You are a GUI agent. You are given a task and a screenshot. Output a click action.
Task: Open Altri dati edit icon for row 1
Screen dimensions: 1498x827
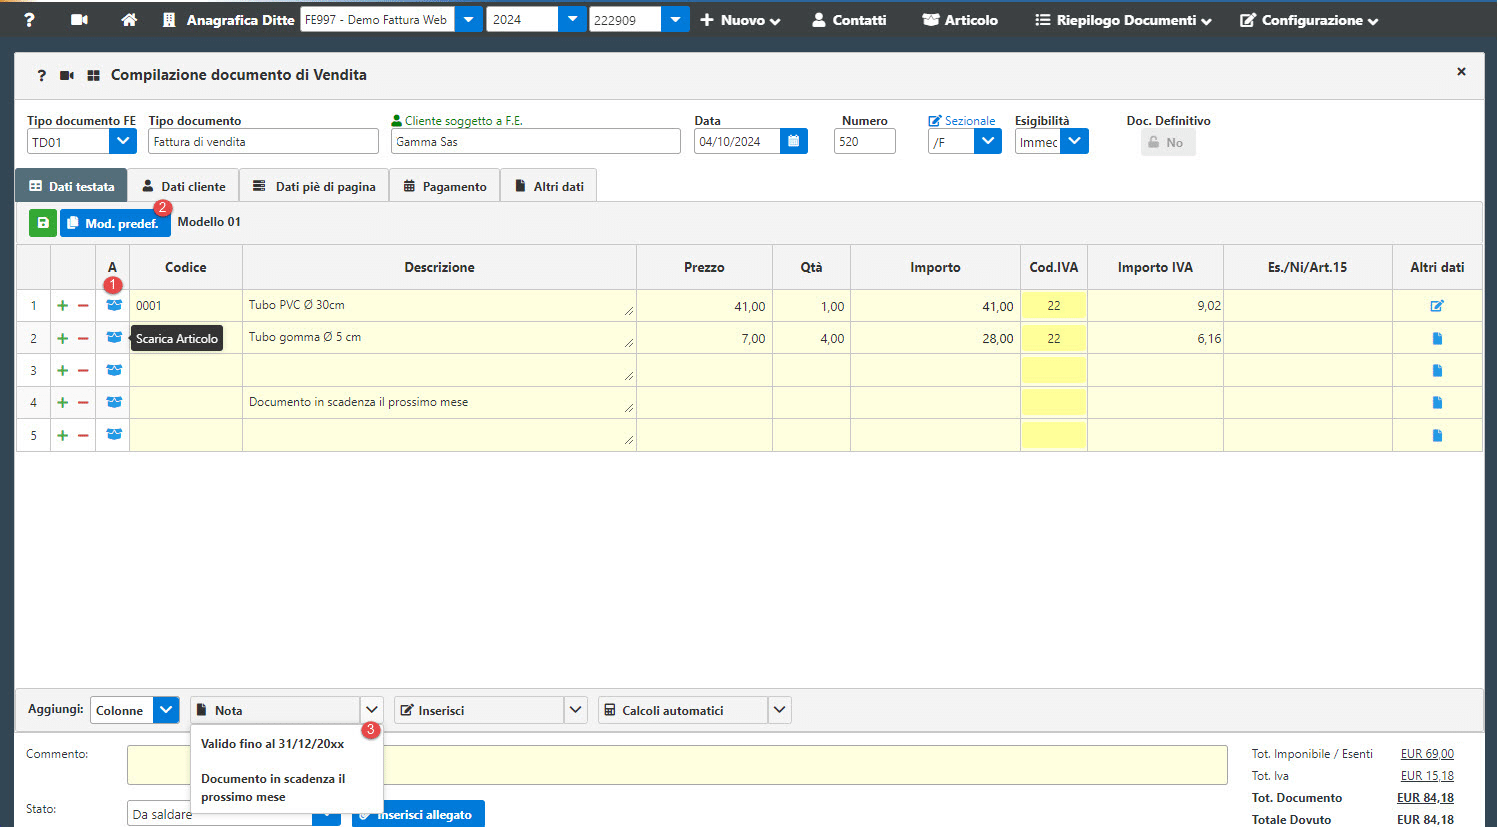coord(1437,306)
